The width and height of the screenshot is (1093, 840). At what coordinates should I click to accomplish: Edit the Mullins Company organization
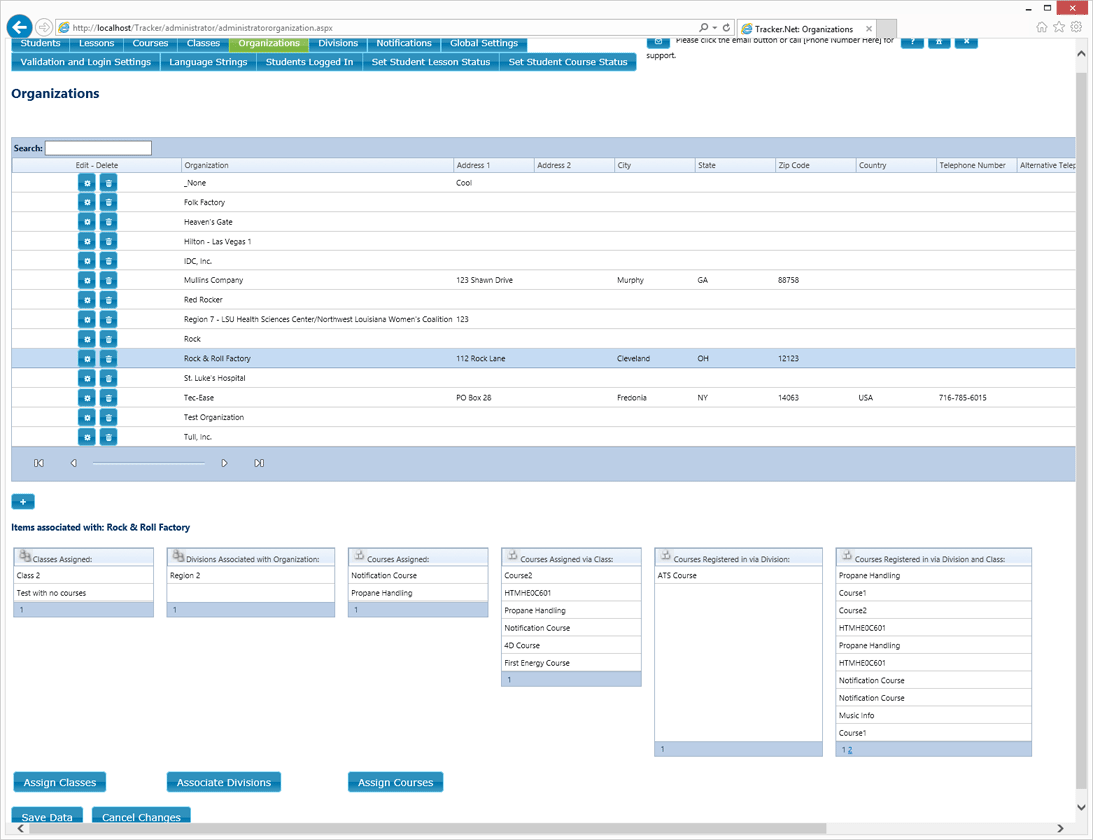click(x=87, y=280)
